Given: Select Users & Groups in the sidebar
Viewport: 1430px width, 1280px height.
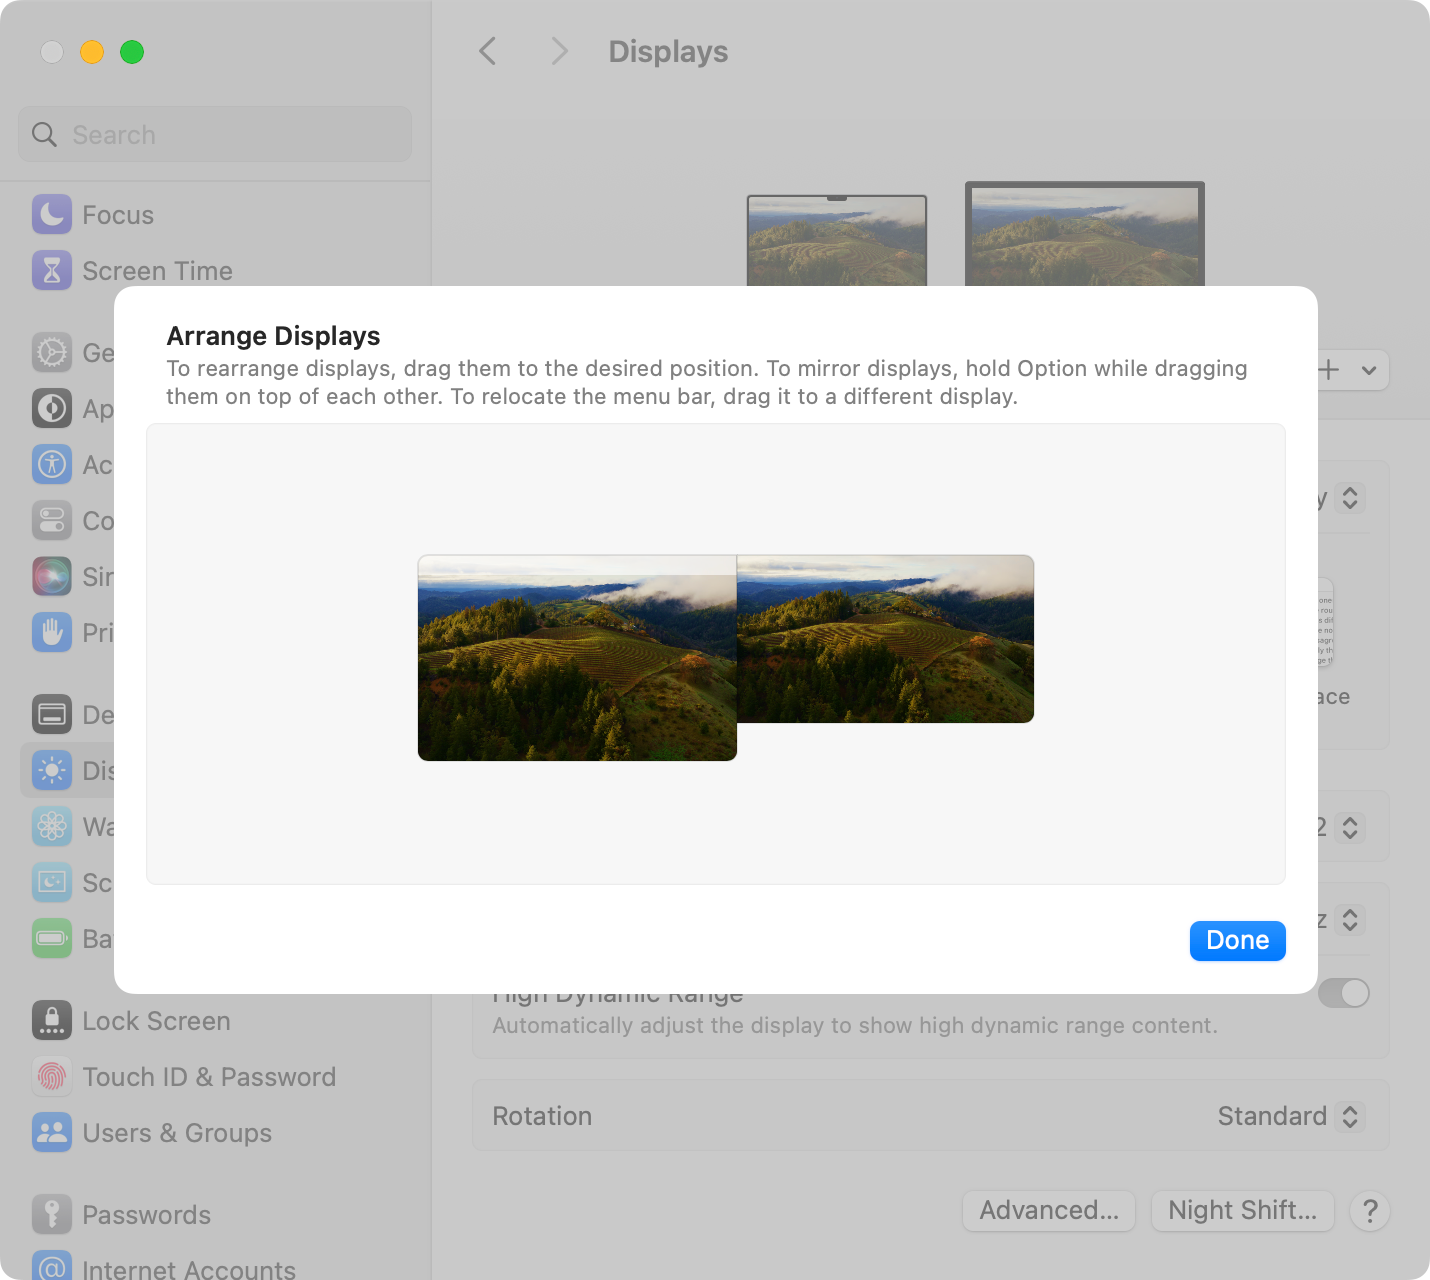Looking at the screenshot, I should (176, 1133).
